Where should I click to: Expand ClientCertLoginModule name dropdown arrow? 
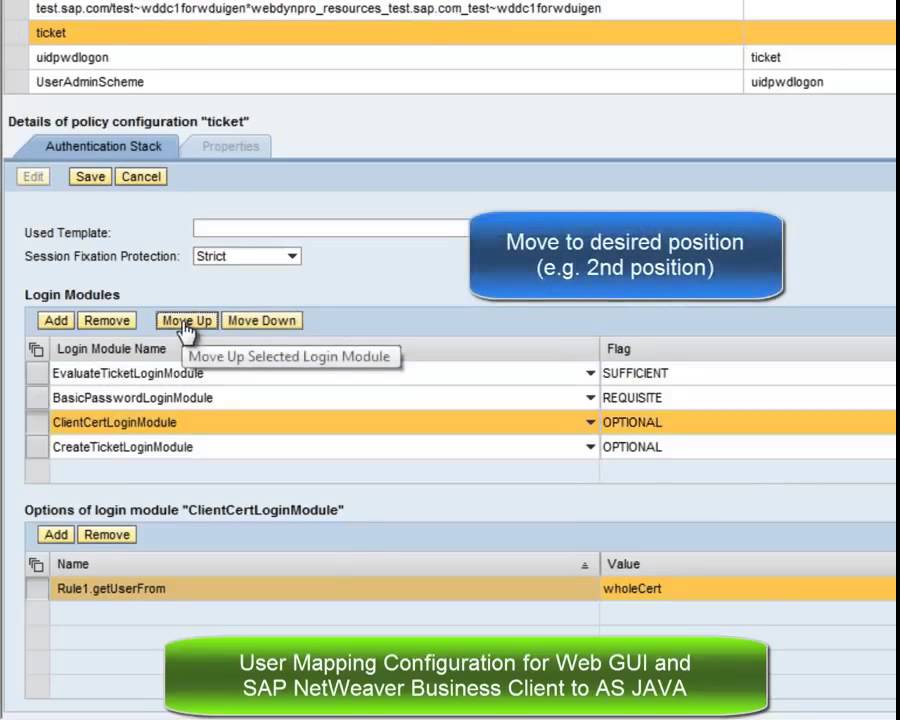pyautogui.click(x=590, y=423)
